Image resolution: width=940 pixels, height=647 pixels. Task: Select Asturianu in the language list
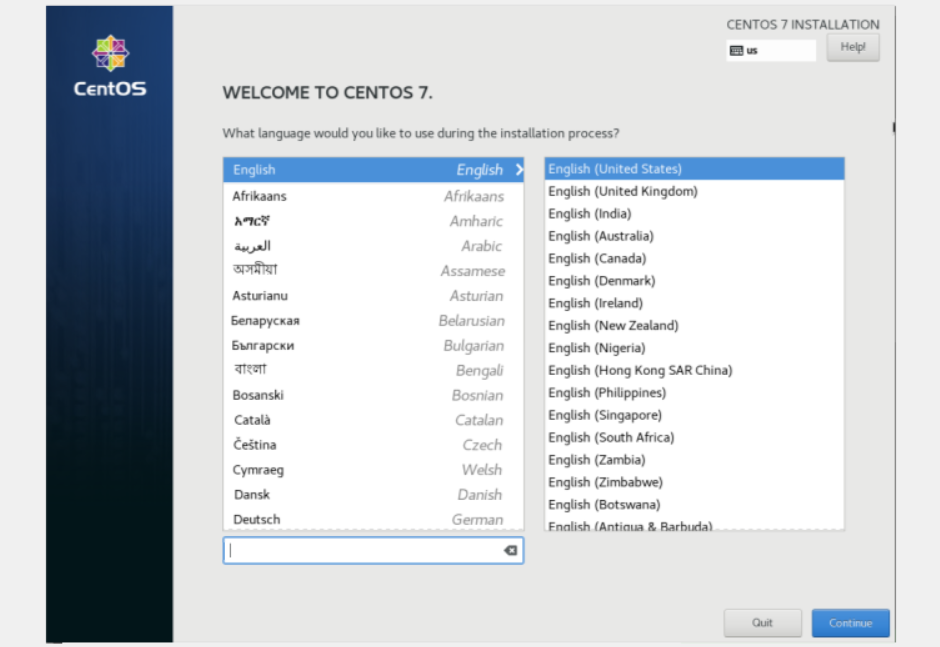pyautogui.click(x=373, y=296)
